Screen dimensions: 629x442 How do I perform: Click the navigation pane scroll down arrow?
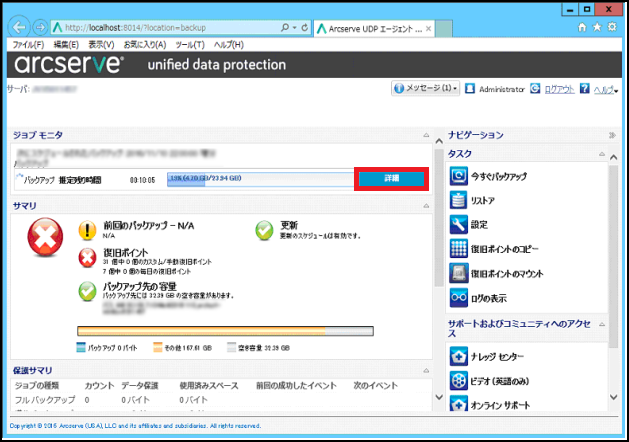click(613, 397)
